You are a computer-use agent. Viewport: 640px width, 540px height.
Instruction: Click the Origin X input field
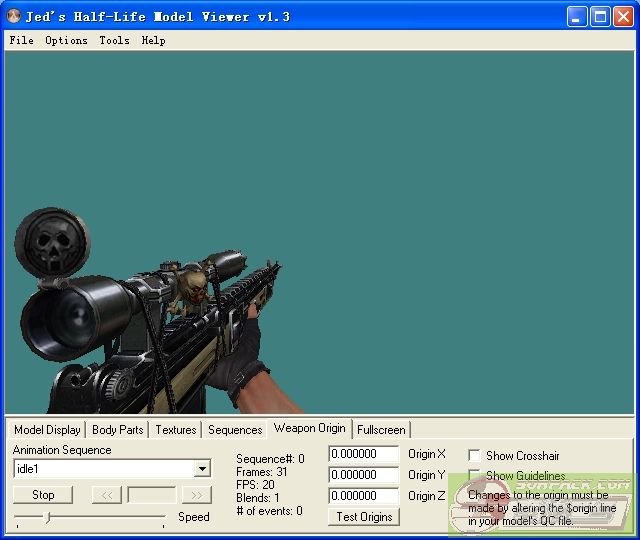pos(363,455)
